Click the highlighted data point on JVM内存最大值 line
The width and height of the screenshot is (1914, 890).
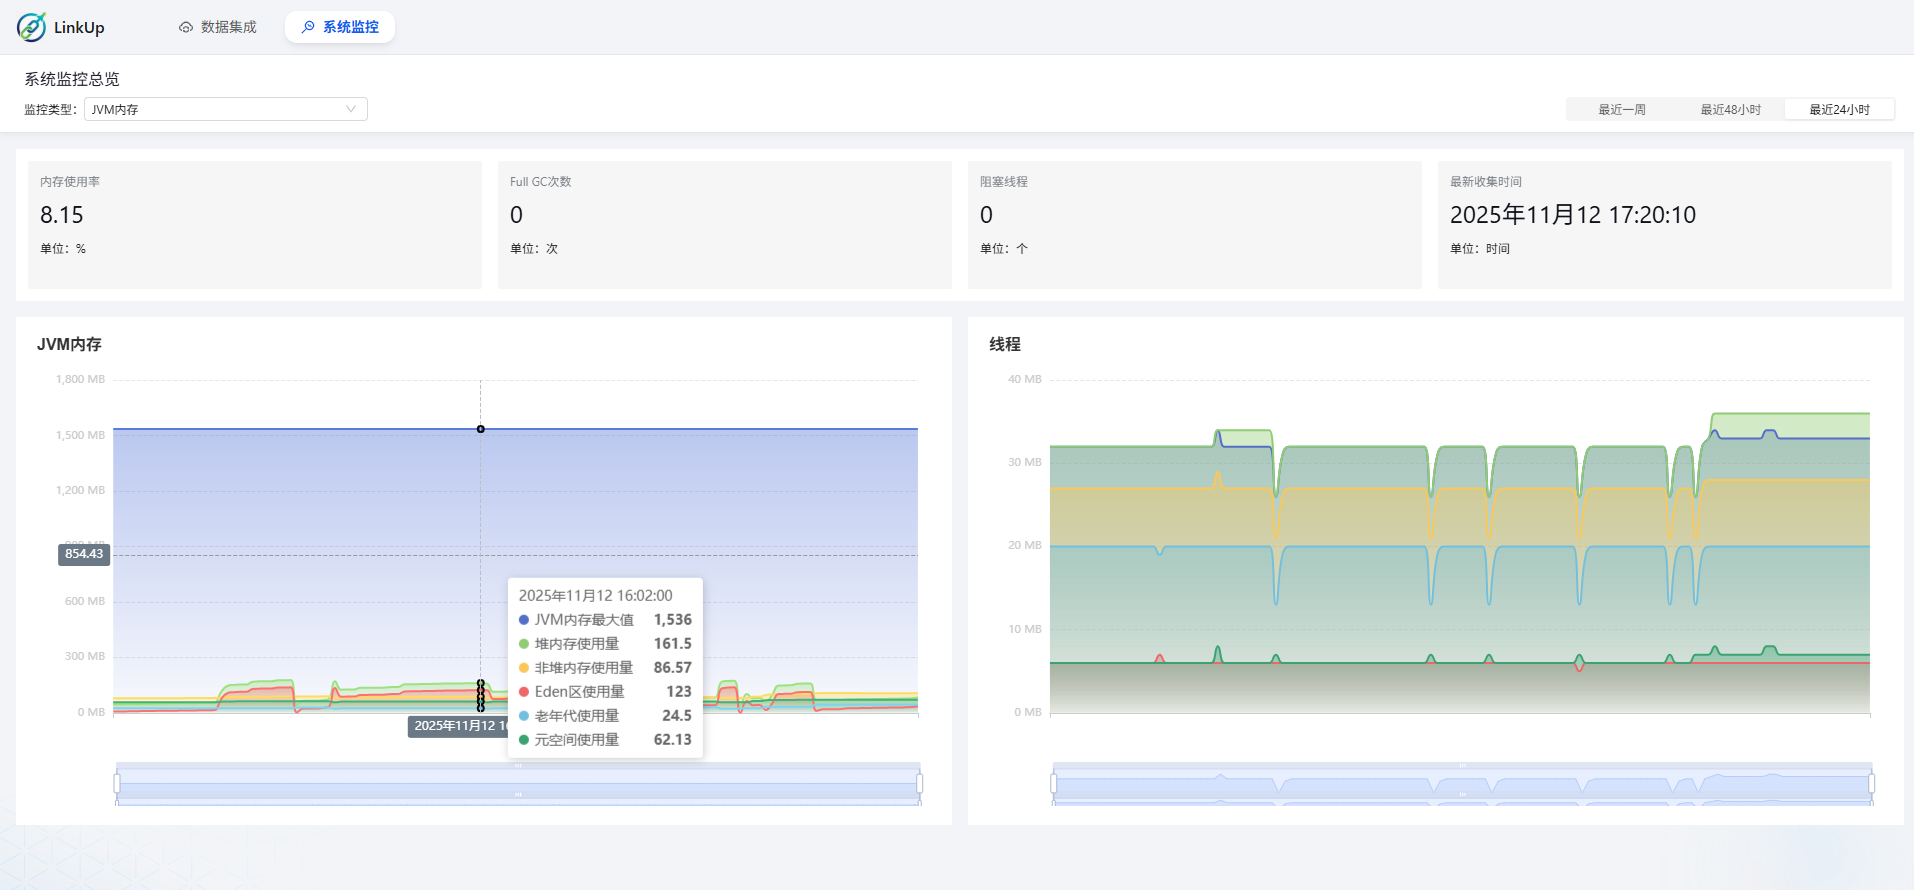480,429
